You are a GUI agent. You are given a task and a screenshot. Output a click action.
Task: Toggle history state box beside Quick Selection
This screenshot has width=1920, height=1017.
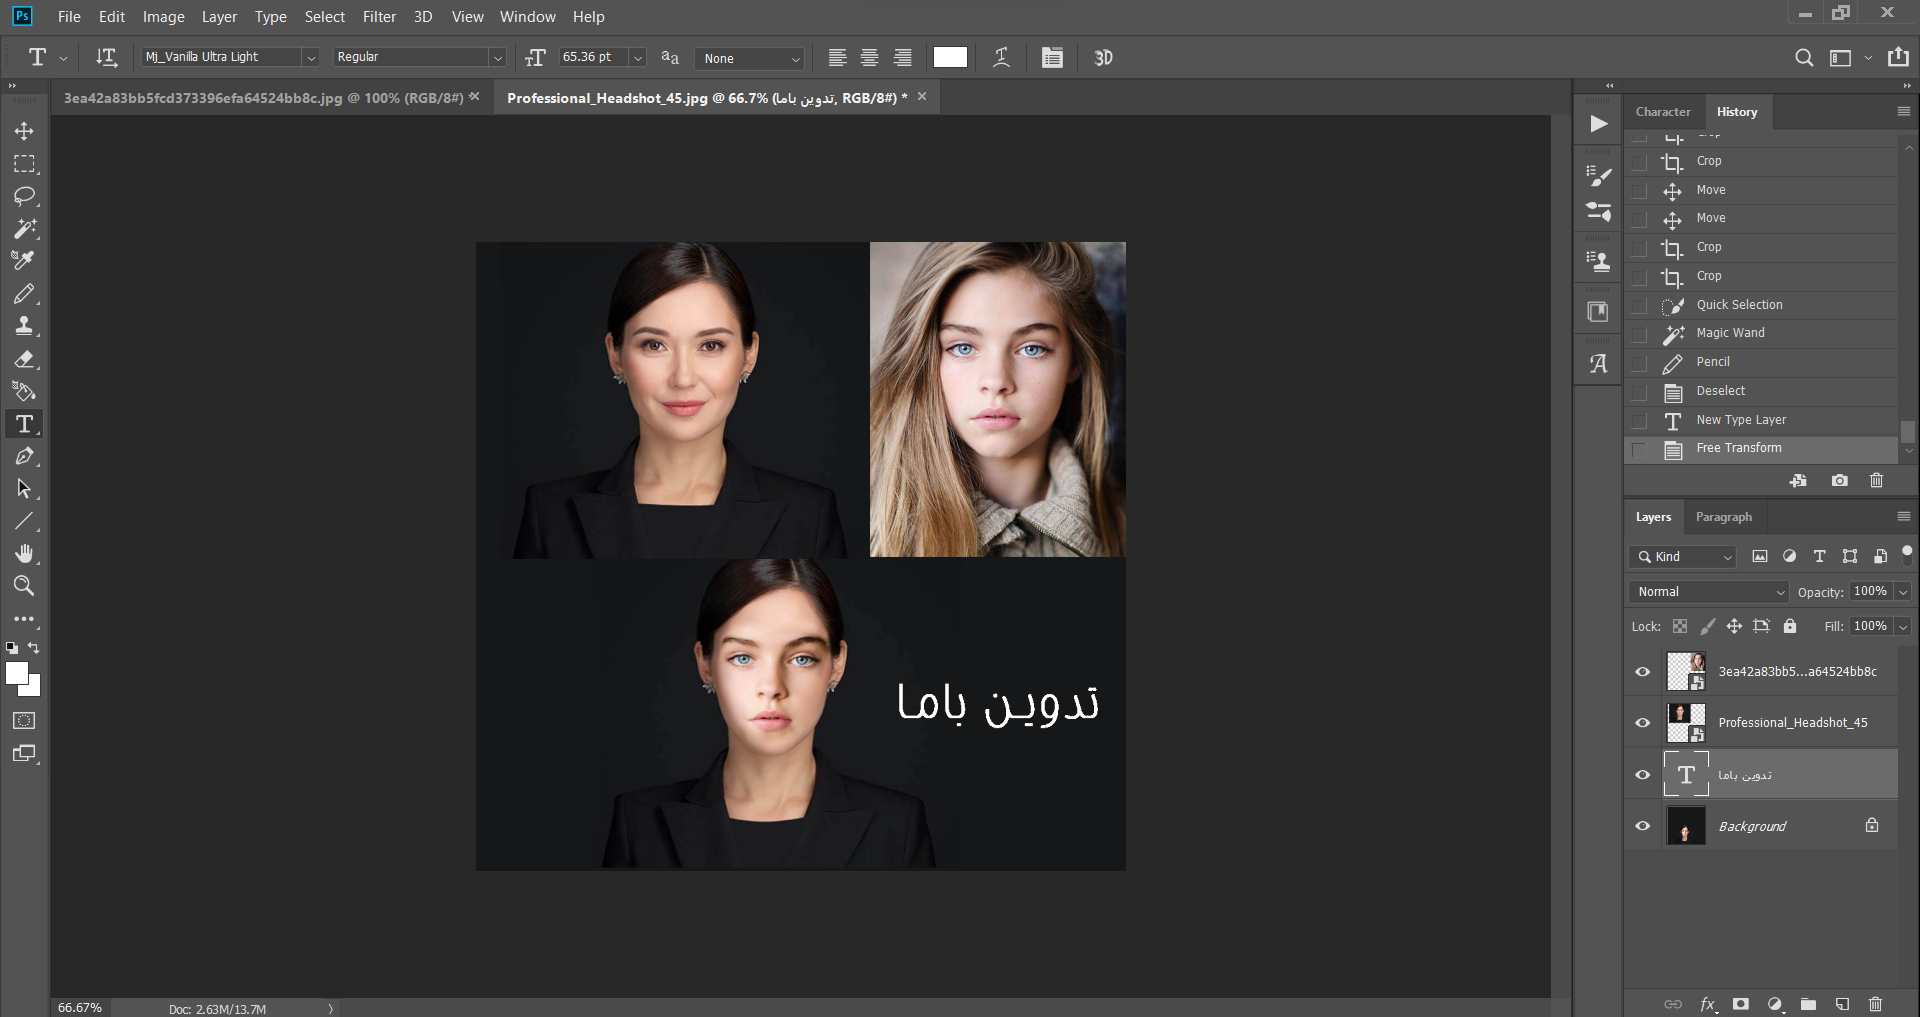tap(1639, 305)
